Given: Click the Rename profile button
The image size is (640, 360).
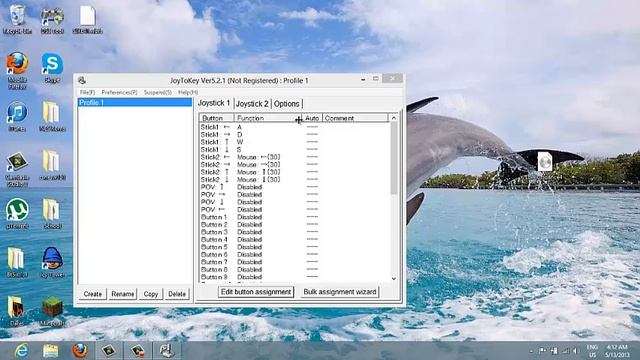Looking at the screenshot, I should tap(122, 294).
